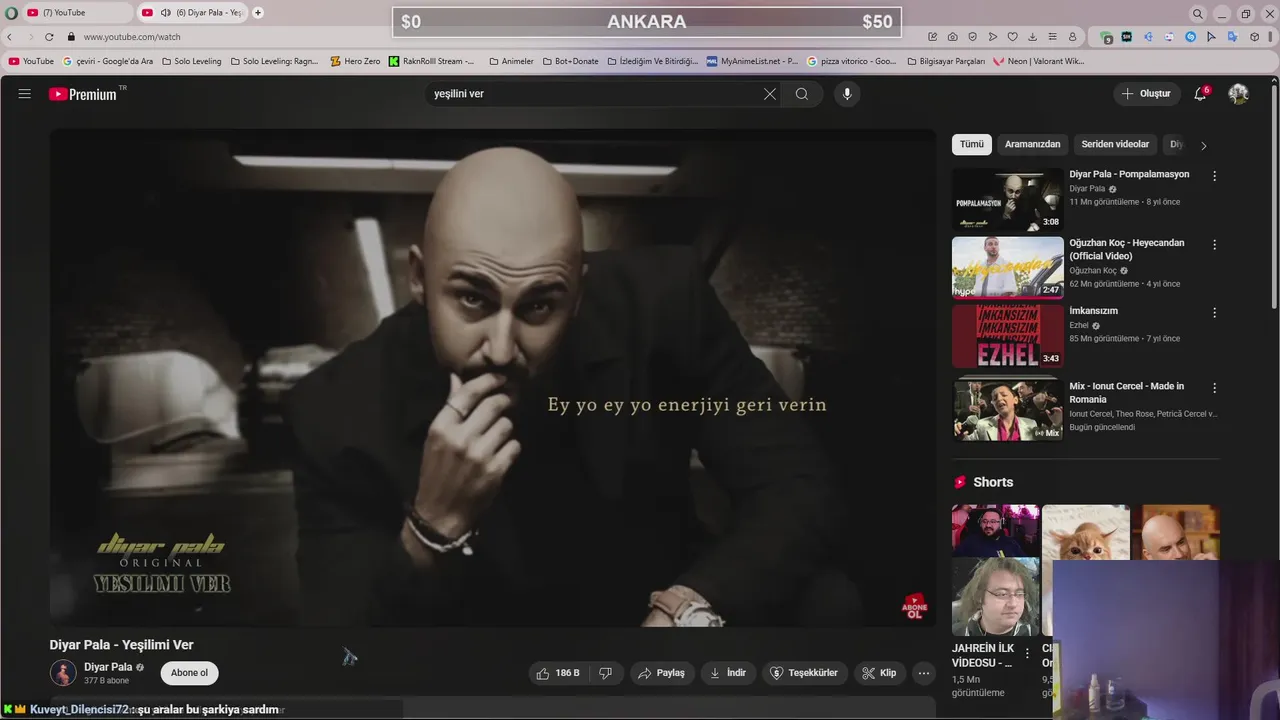
Task: Click the Oluştur create button
Action: [1146, 94]
